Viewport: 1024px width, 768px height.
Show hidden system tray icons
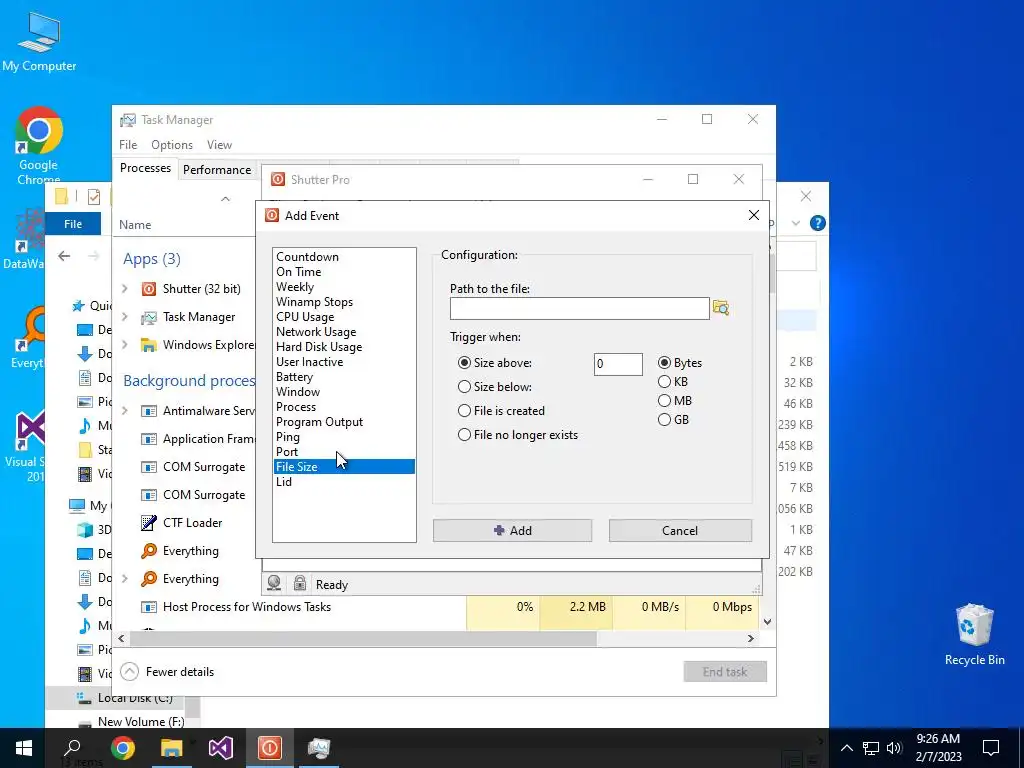pos(846,748)
